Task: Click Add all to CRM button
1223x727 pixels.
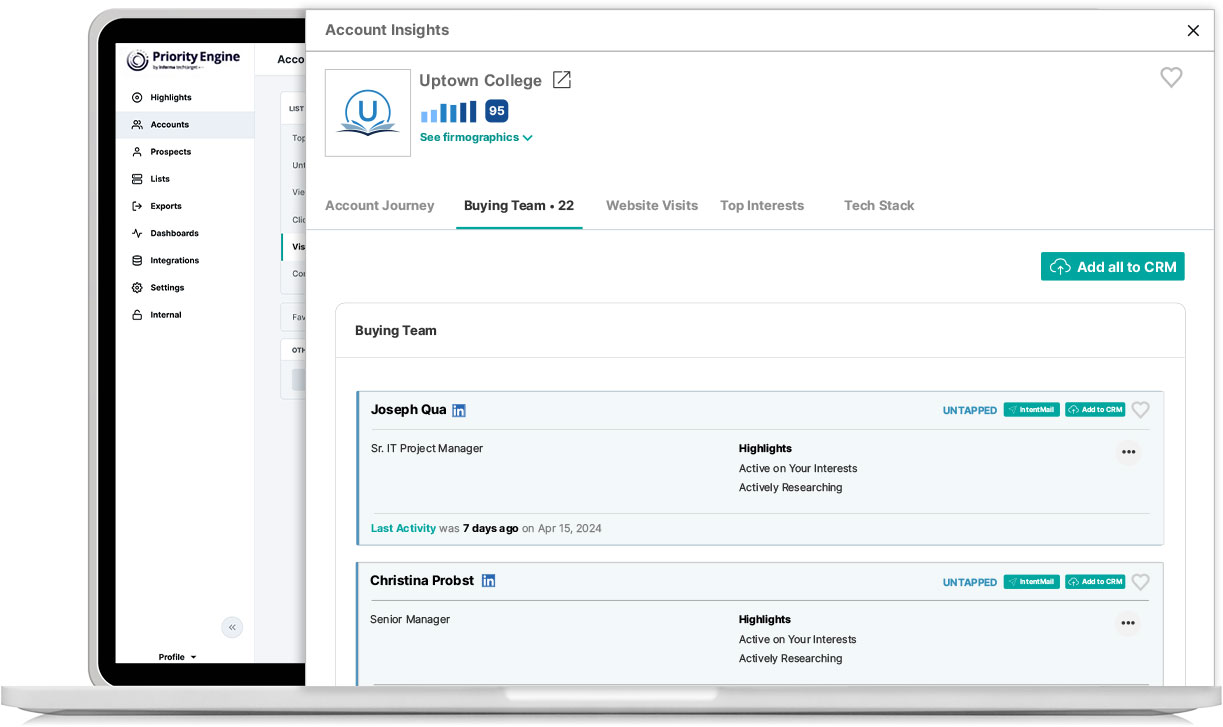Action: (x=1113, y=266)
